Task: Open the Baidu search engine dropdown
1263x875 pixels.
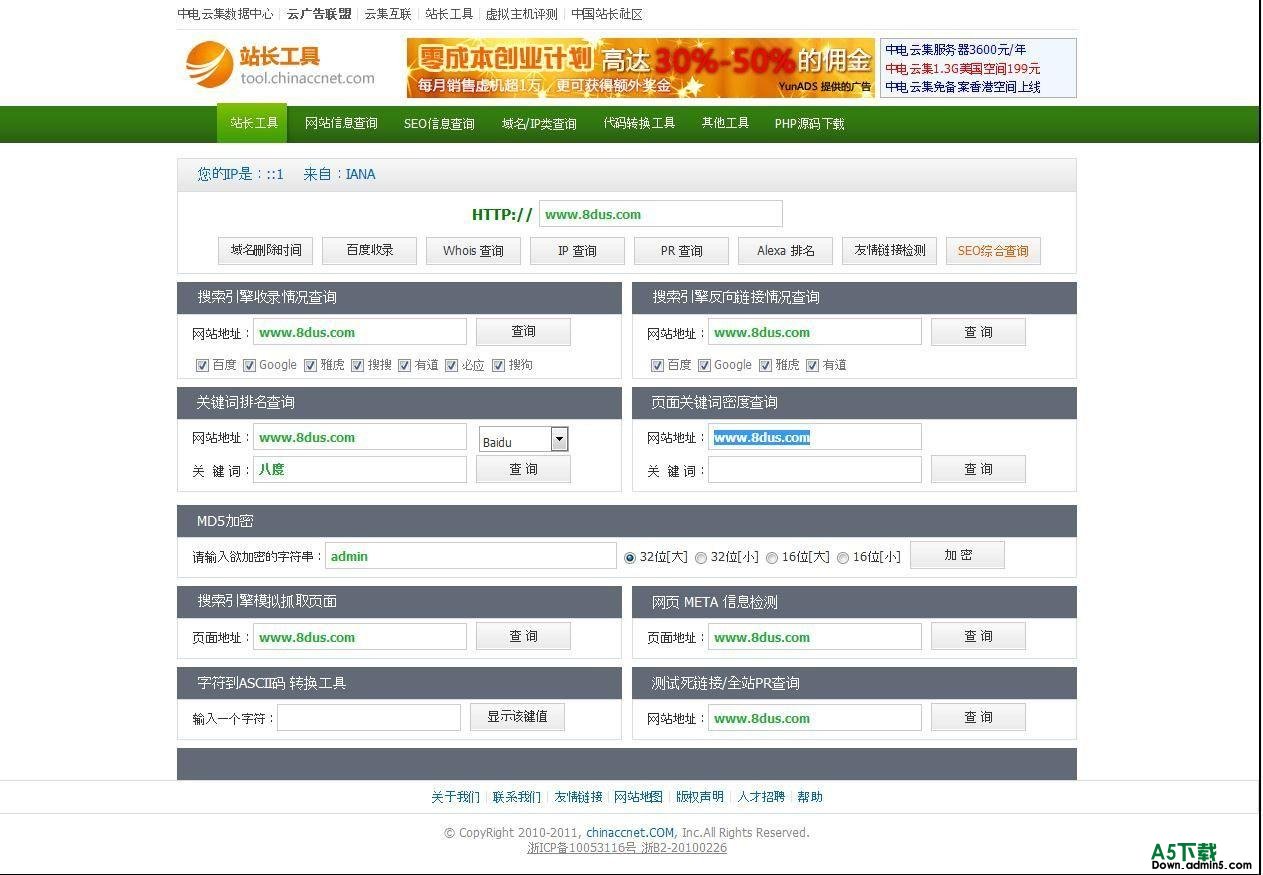Action: coord(559,439)
